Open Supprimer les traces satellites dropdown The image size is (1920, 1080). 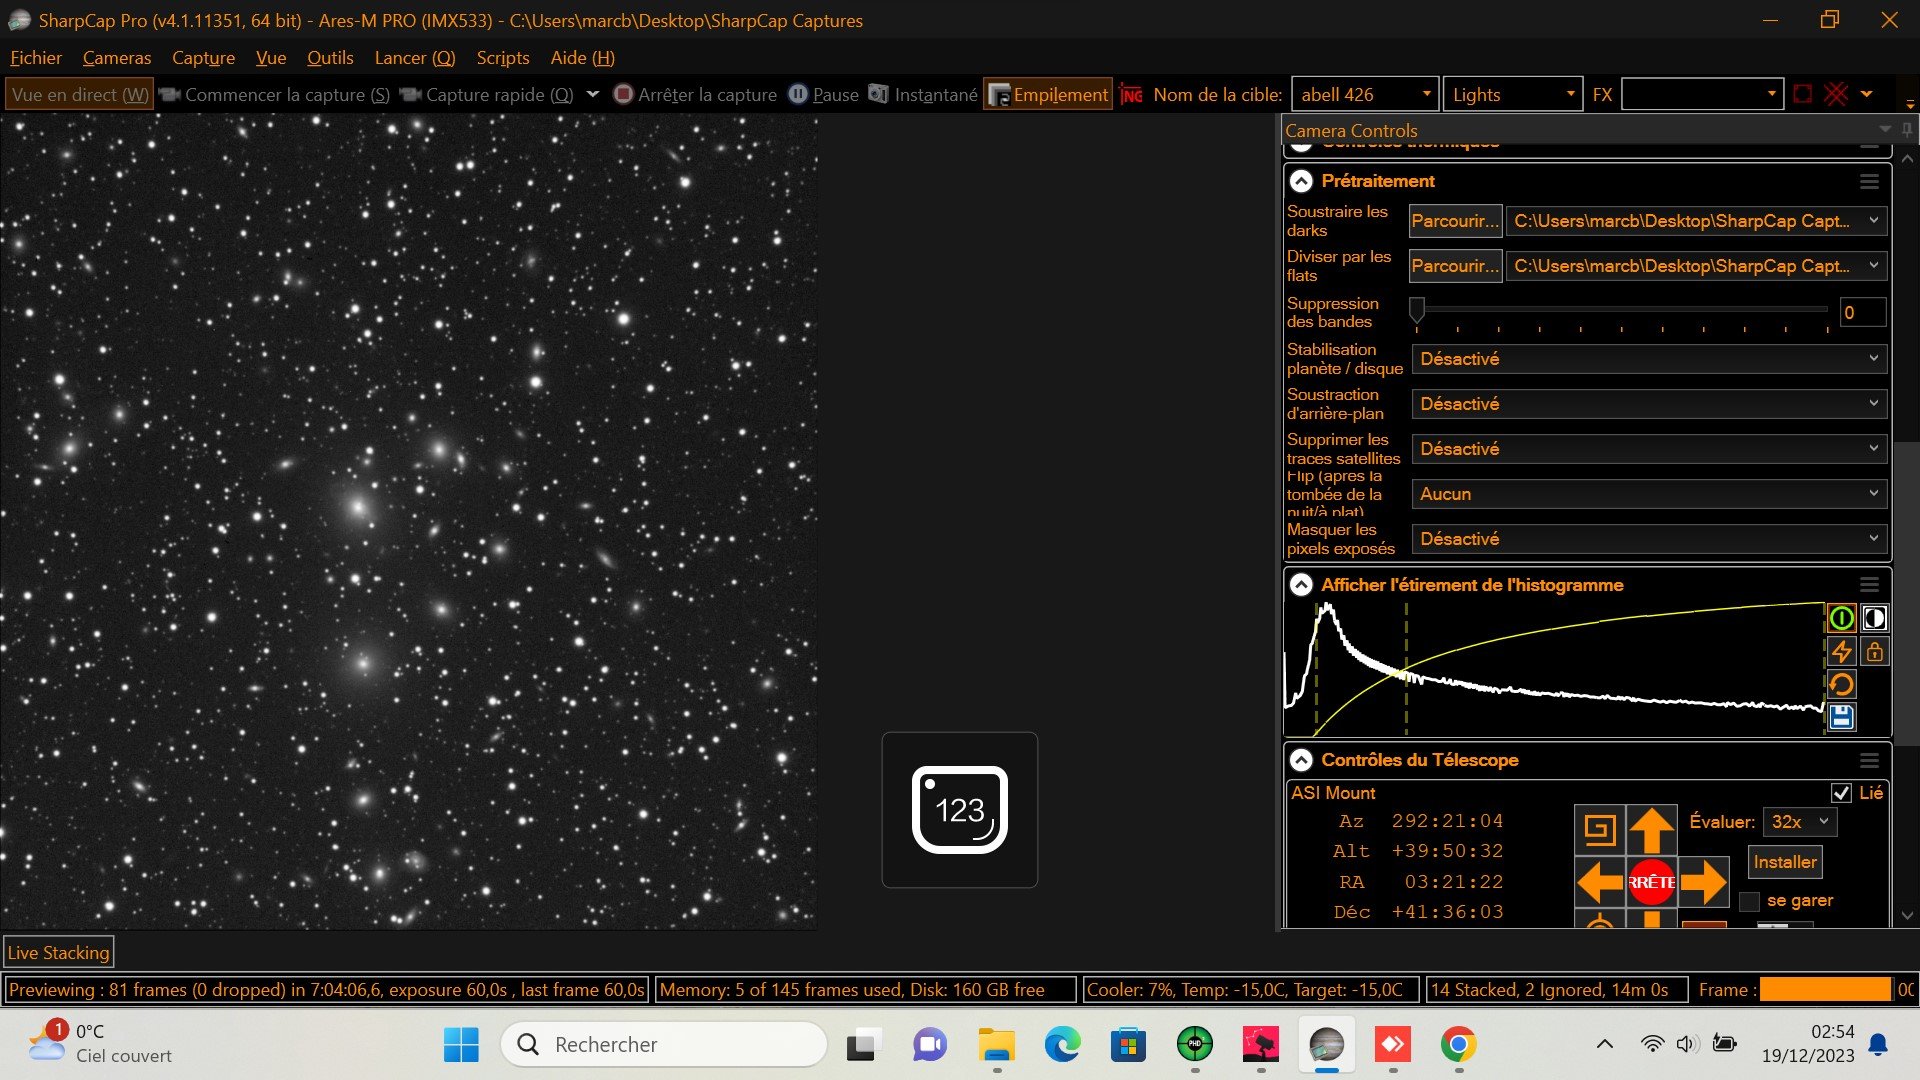(1648, 449)
